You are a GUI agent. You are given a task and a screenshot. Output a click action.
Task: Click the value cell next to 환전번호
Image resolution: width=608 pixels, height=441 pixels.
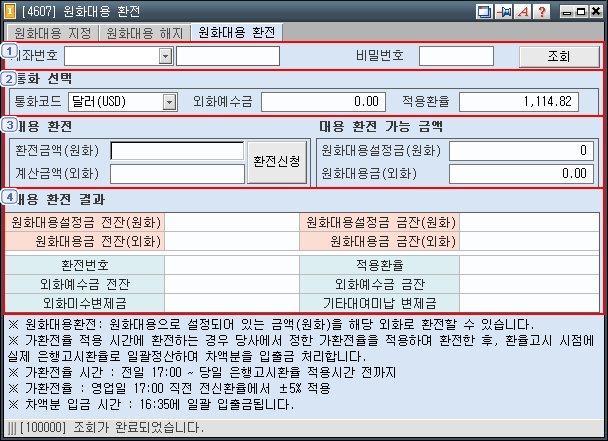click(x=232, y=265)
